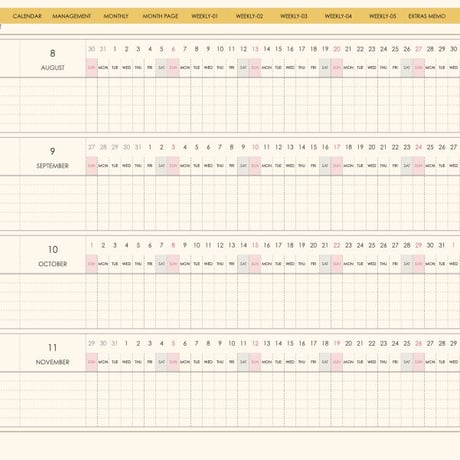The width and height of the screenshot is (460, 460).
Task: Click date 22 in the October row
Action: click(337, 245)
